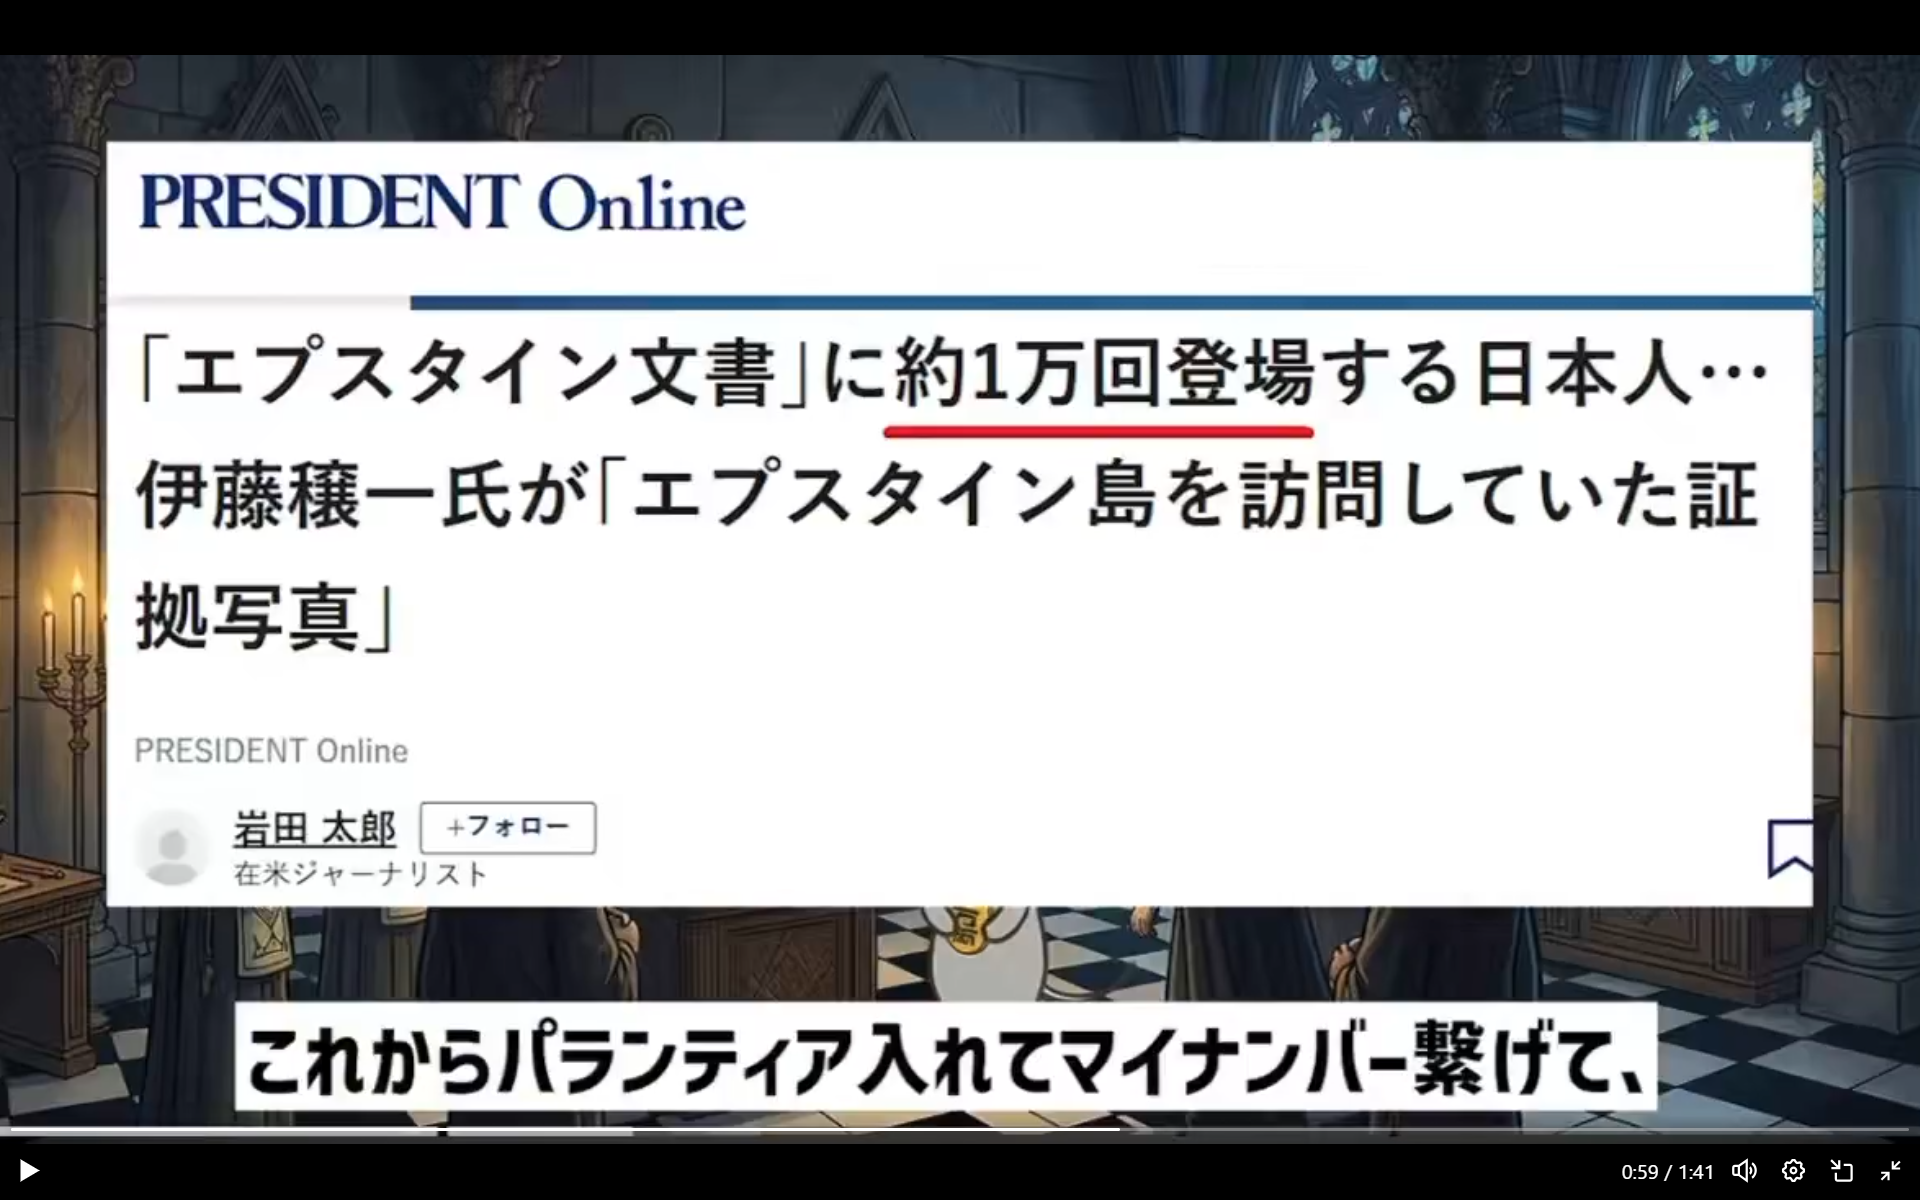The height and width of the screenshot is (1200, 1920).
Task: Open the 岩田 太郎 author link
Action: click(x=314, y=828)
